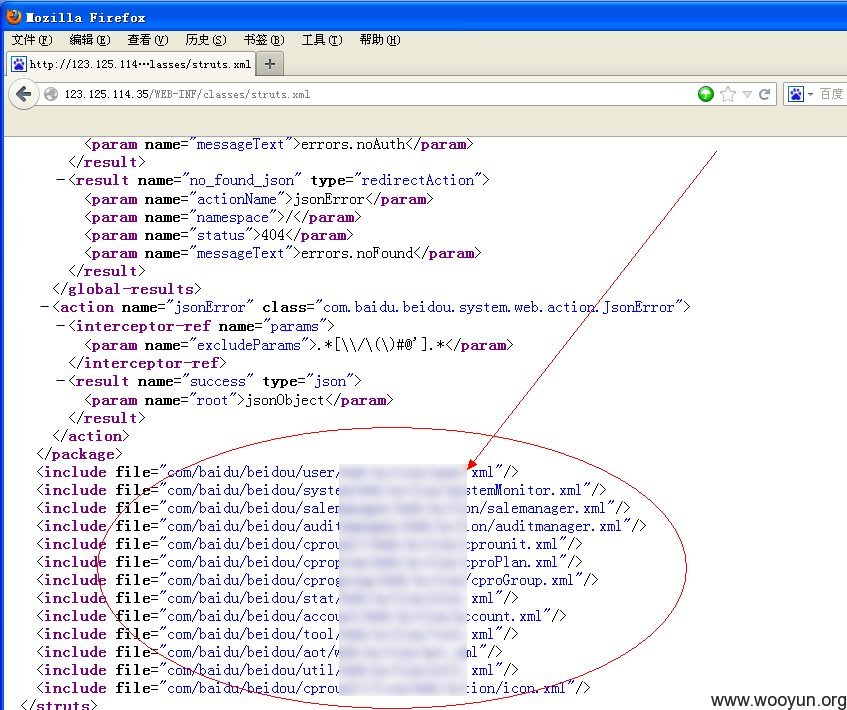847x710 pixels.
Task: Select the struts.xml browser tab
Action: [x=131, y=64]
